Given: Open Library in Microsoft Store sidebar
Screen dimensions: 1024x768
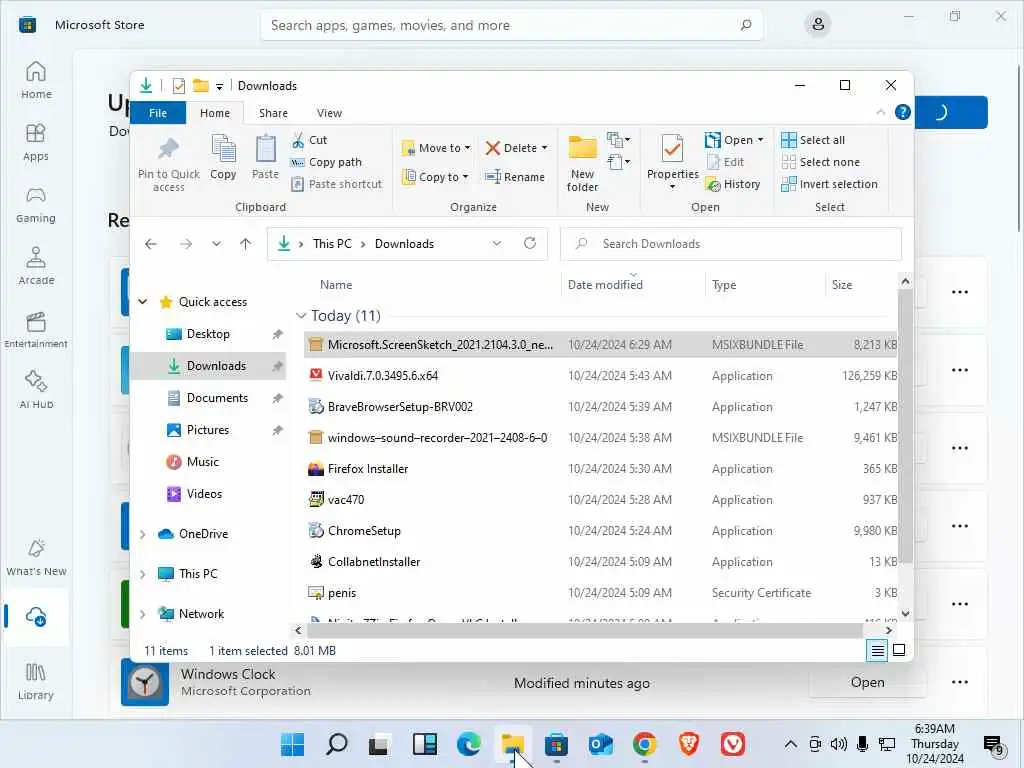Looking at the screenshot, I should click(x=36, y=681).
